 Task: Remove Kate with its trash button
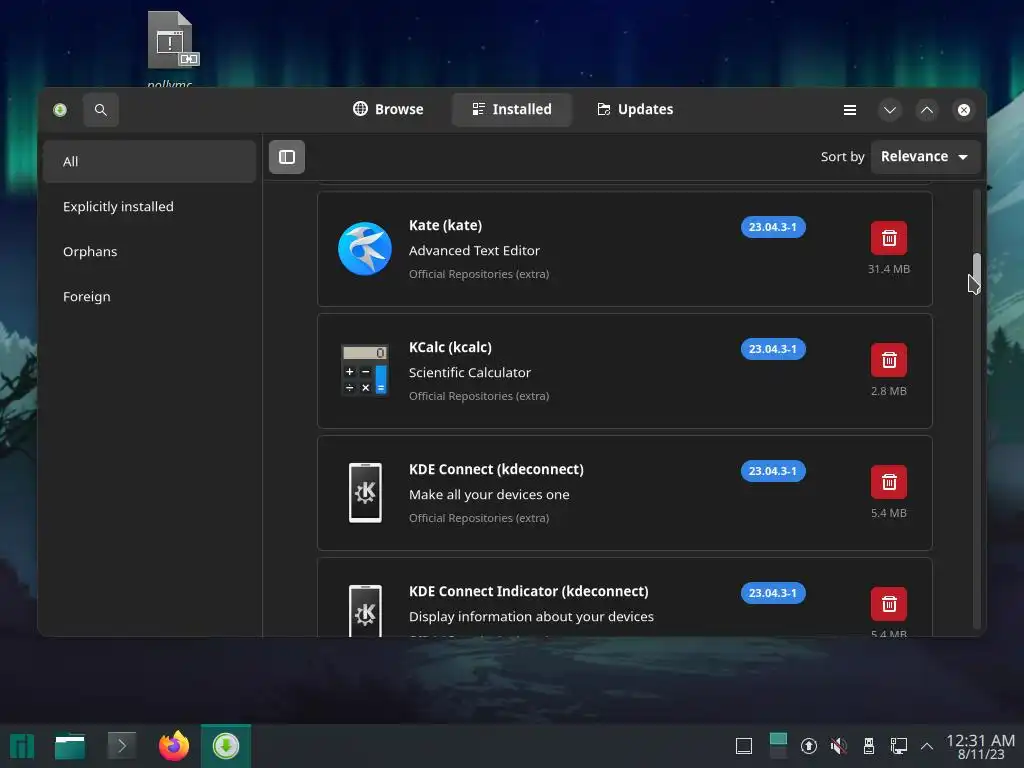(888, 238)
